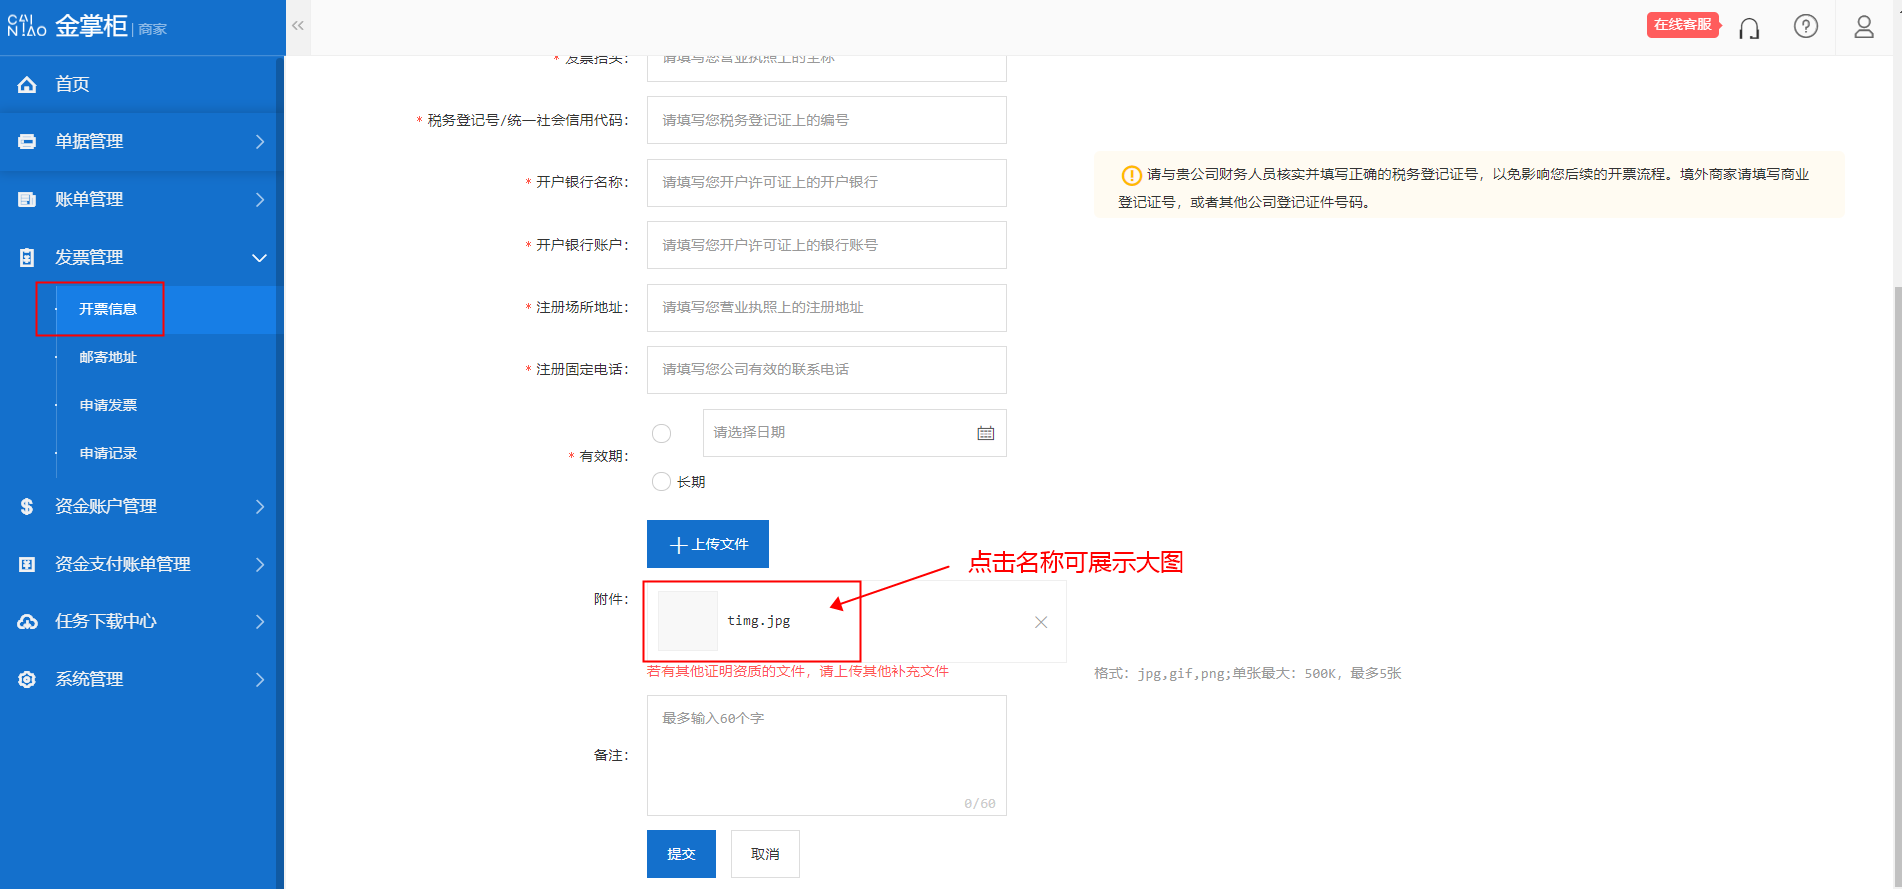Click the 账单管理 bill icon

click(27, 200)
